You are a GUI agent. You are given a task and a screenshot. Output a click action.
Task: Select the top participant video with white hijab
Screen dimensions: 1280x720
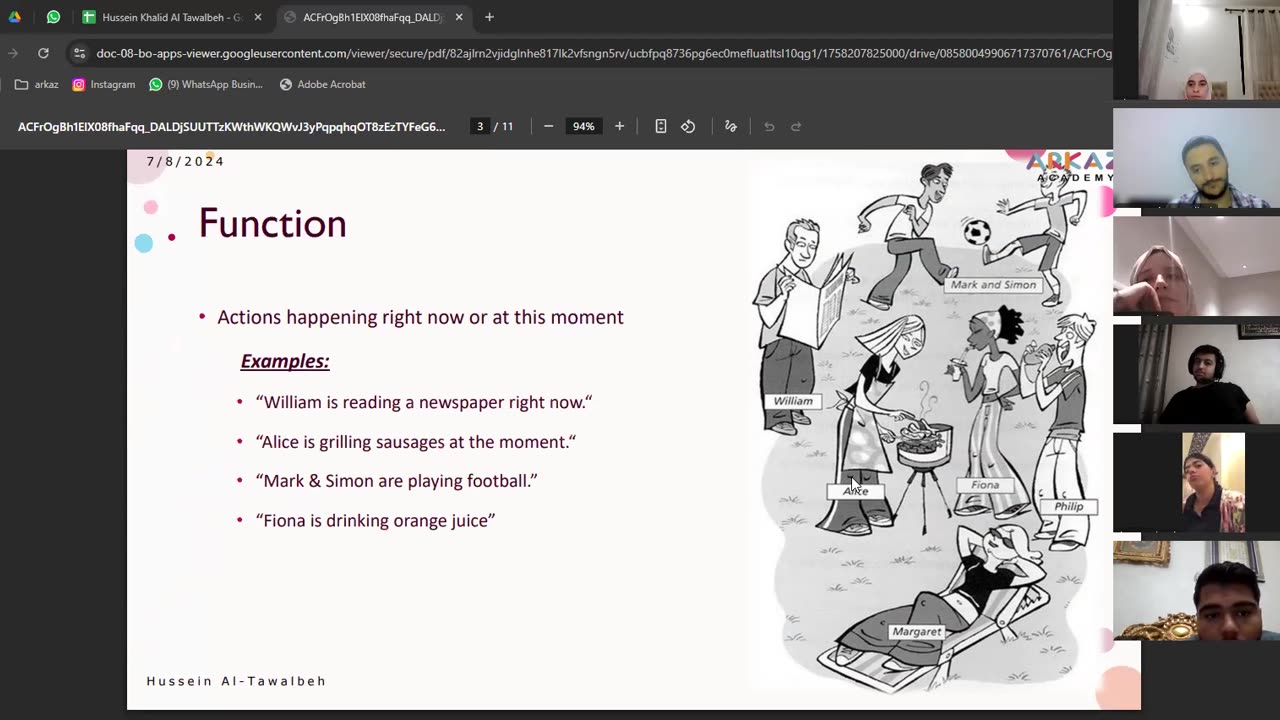click(1196, 50)
